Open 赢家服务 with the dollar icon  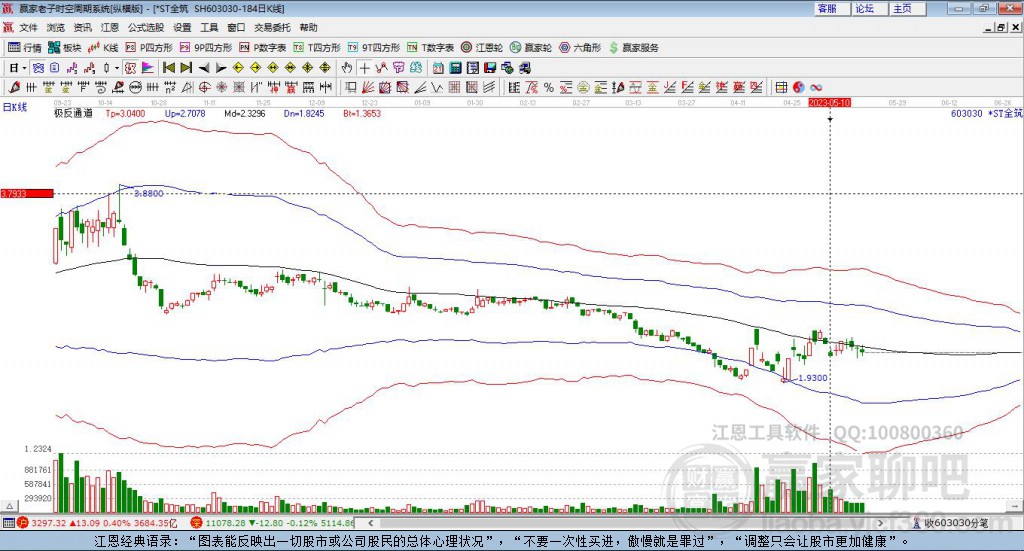click(633, 48)
